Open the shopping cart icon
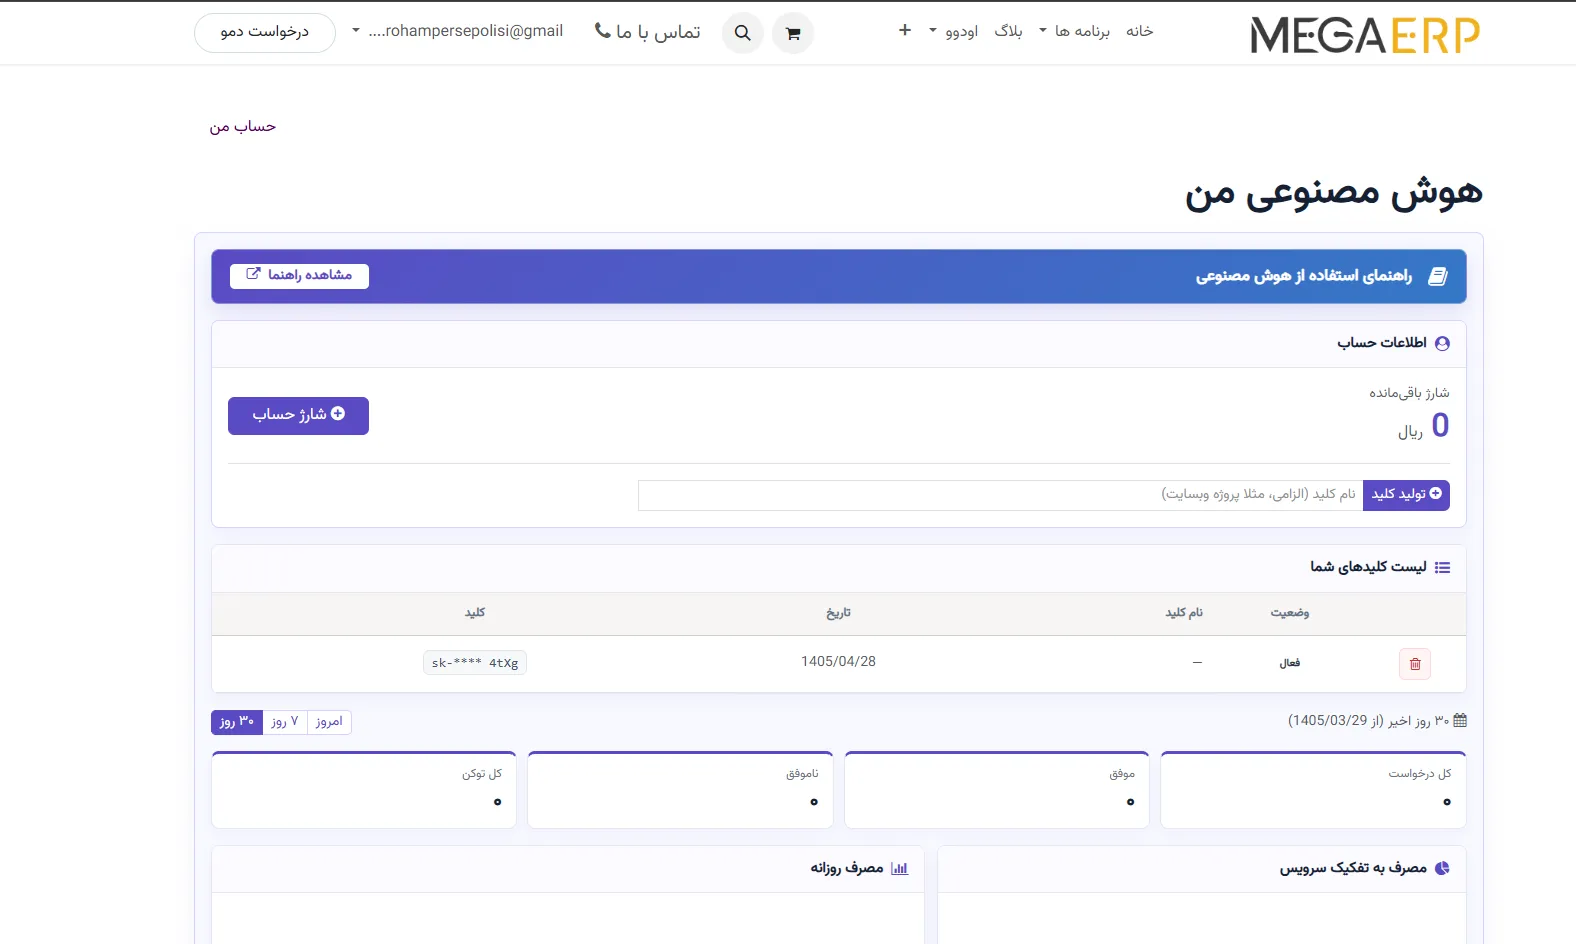 [x=793, y=33]
